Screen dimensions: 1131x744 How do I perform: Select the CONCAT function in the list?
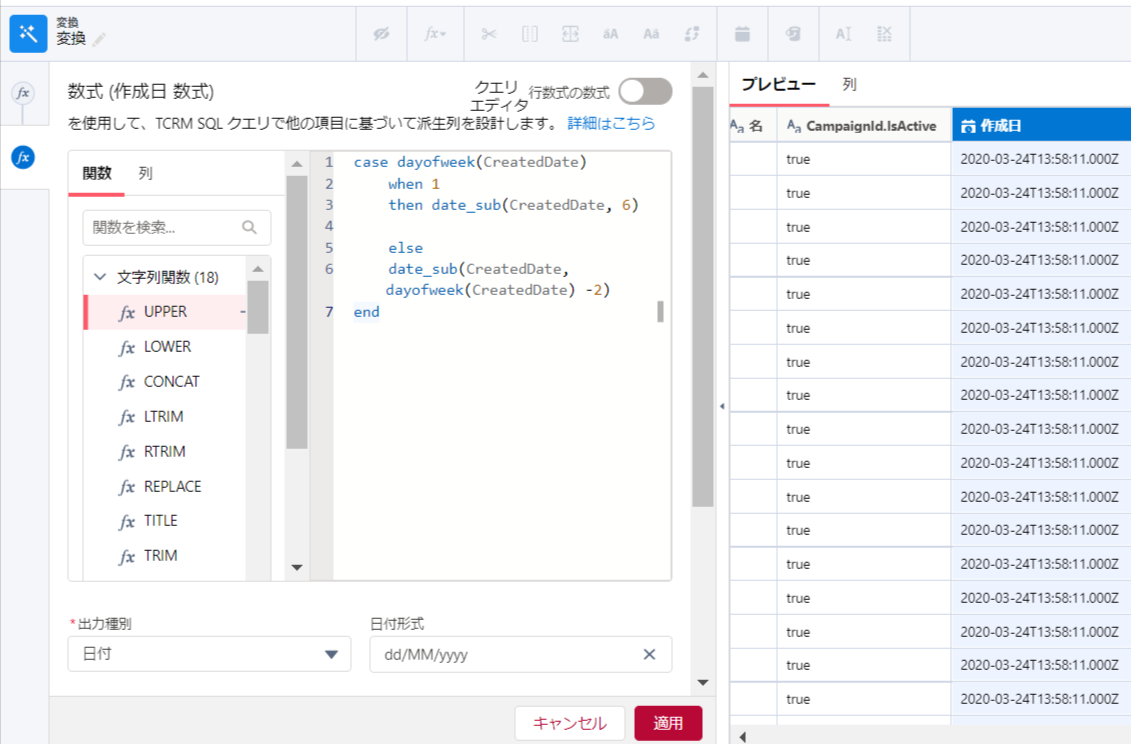pos(171,382)
